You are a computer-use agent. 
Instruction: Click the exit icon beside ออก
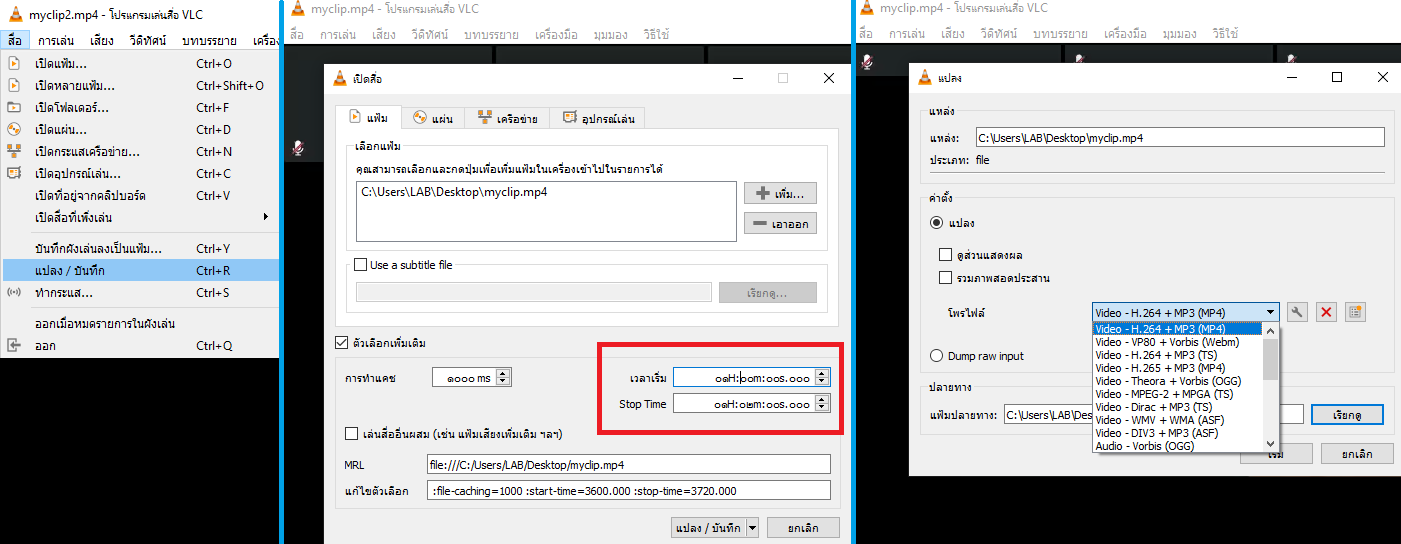click(14, 346)
